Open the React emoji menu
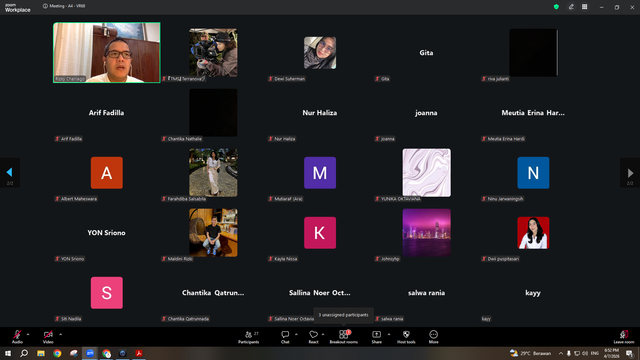 coord(313,337)
